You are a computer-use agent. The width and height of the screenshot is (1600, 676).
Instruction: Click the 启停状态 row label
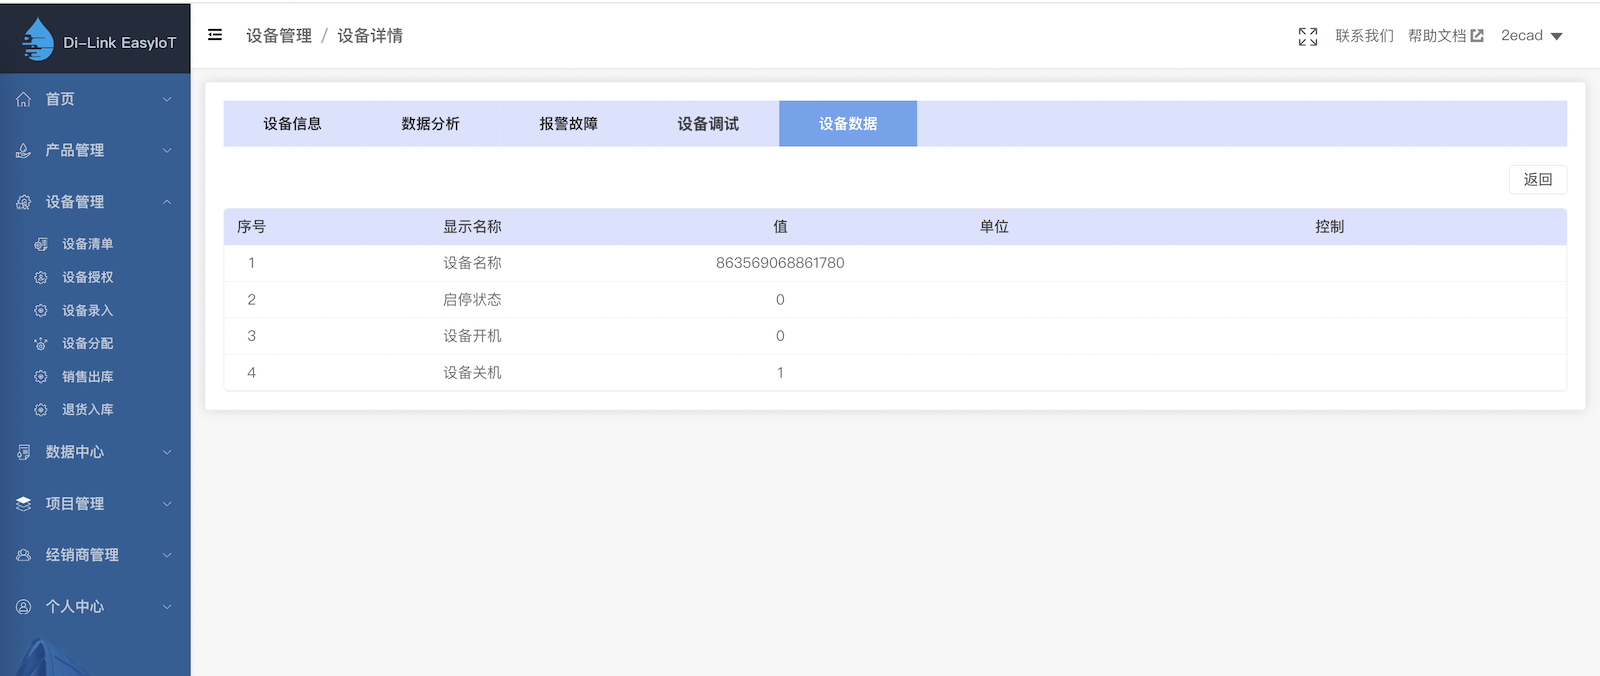point(473,300)
